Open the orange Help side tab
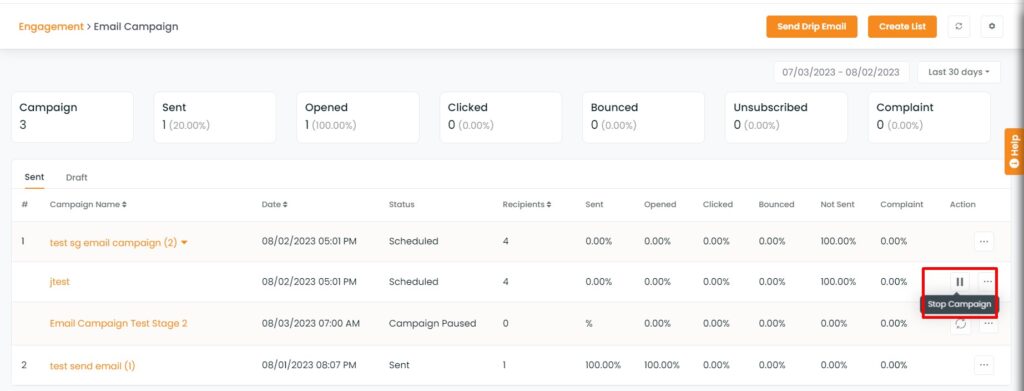 tap(1014, 151)
